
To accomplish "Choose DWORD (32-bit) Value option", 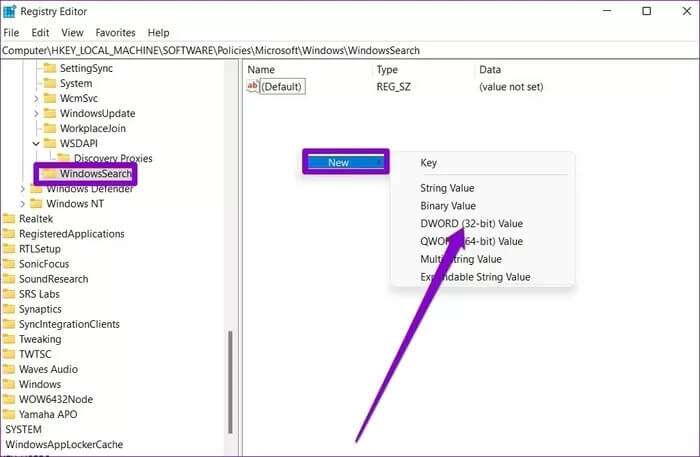I will tap(471, 224).
